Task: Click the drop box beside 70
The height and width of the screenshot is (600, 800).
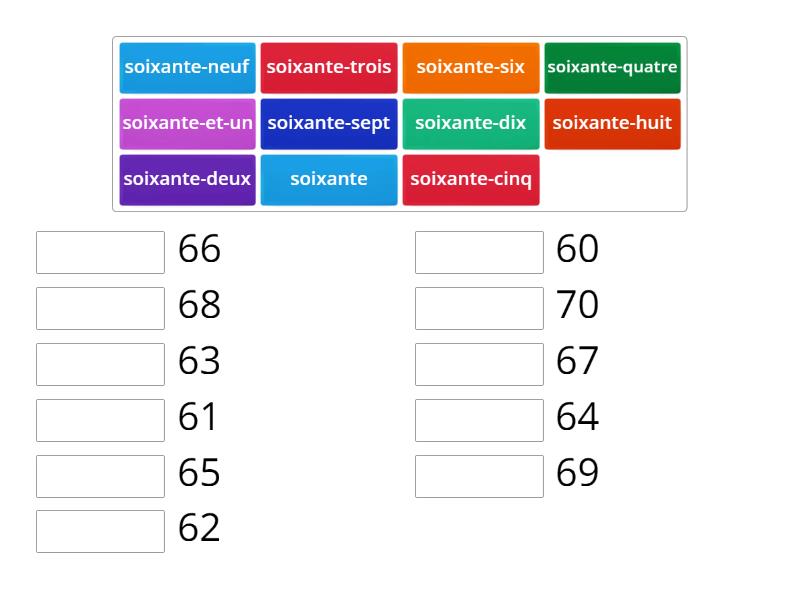Action: 479,308
